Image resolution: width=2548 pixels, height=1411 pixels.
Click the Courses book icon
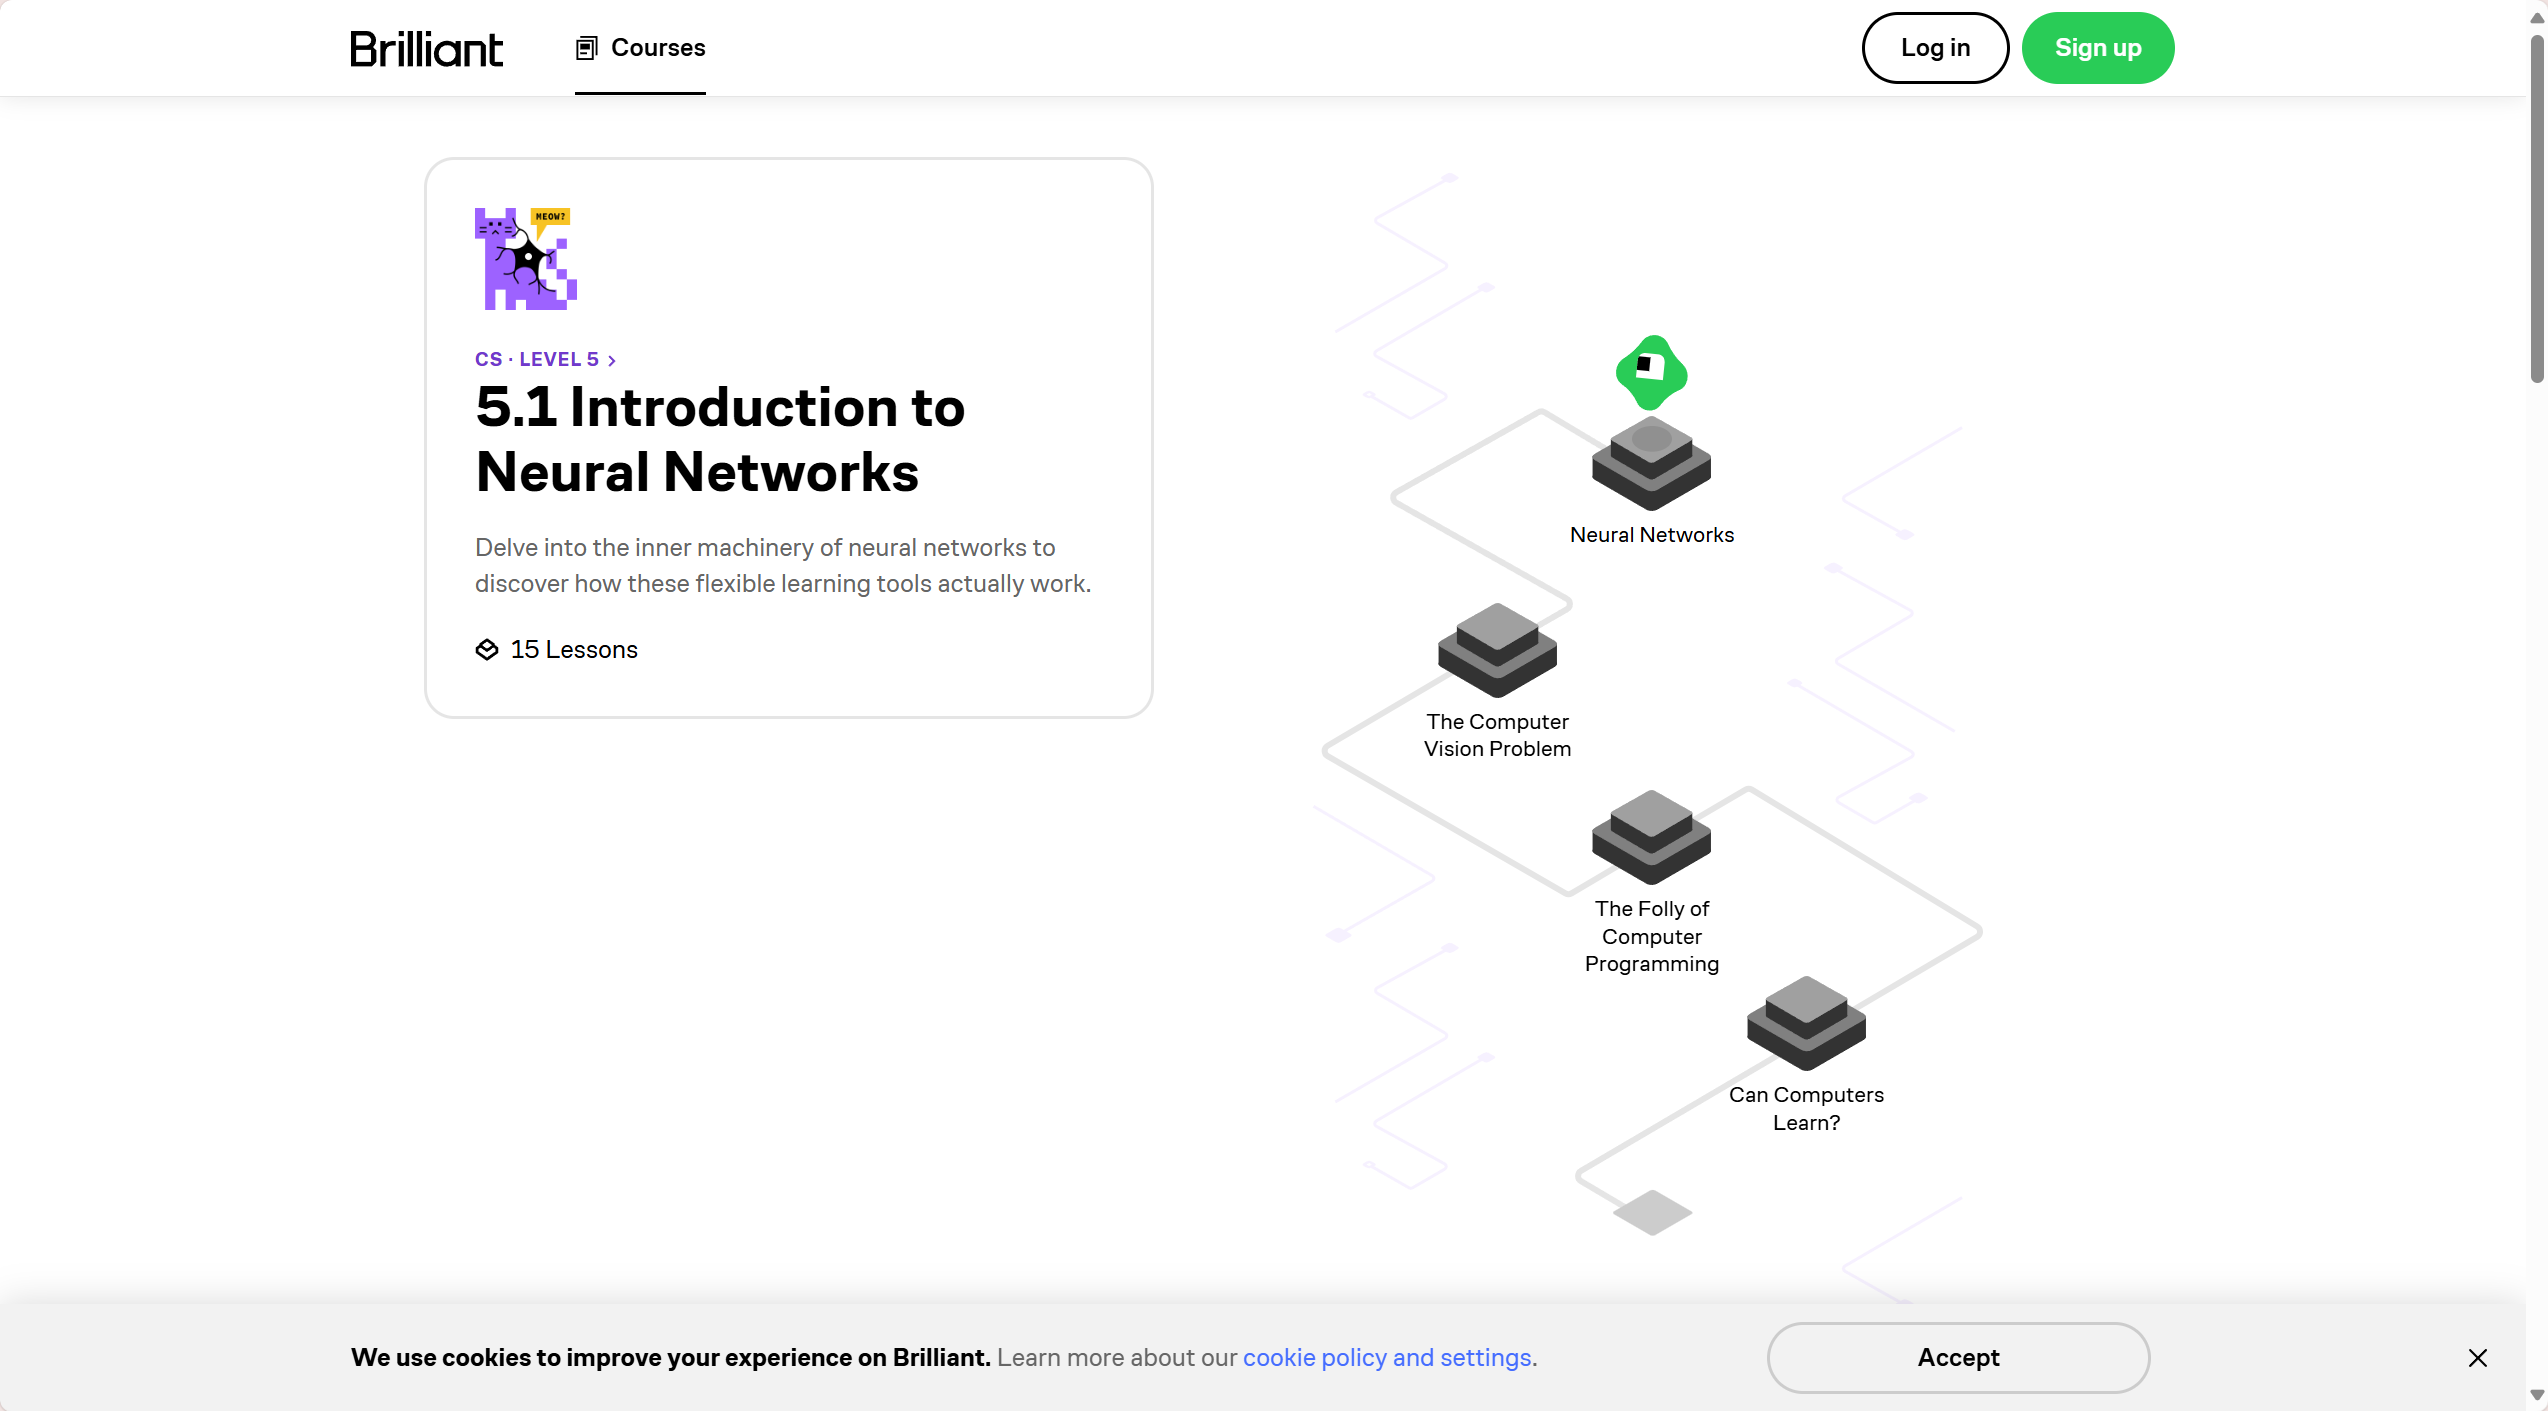587,48
